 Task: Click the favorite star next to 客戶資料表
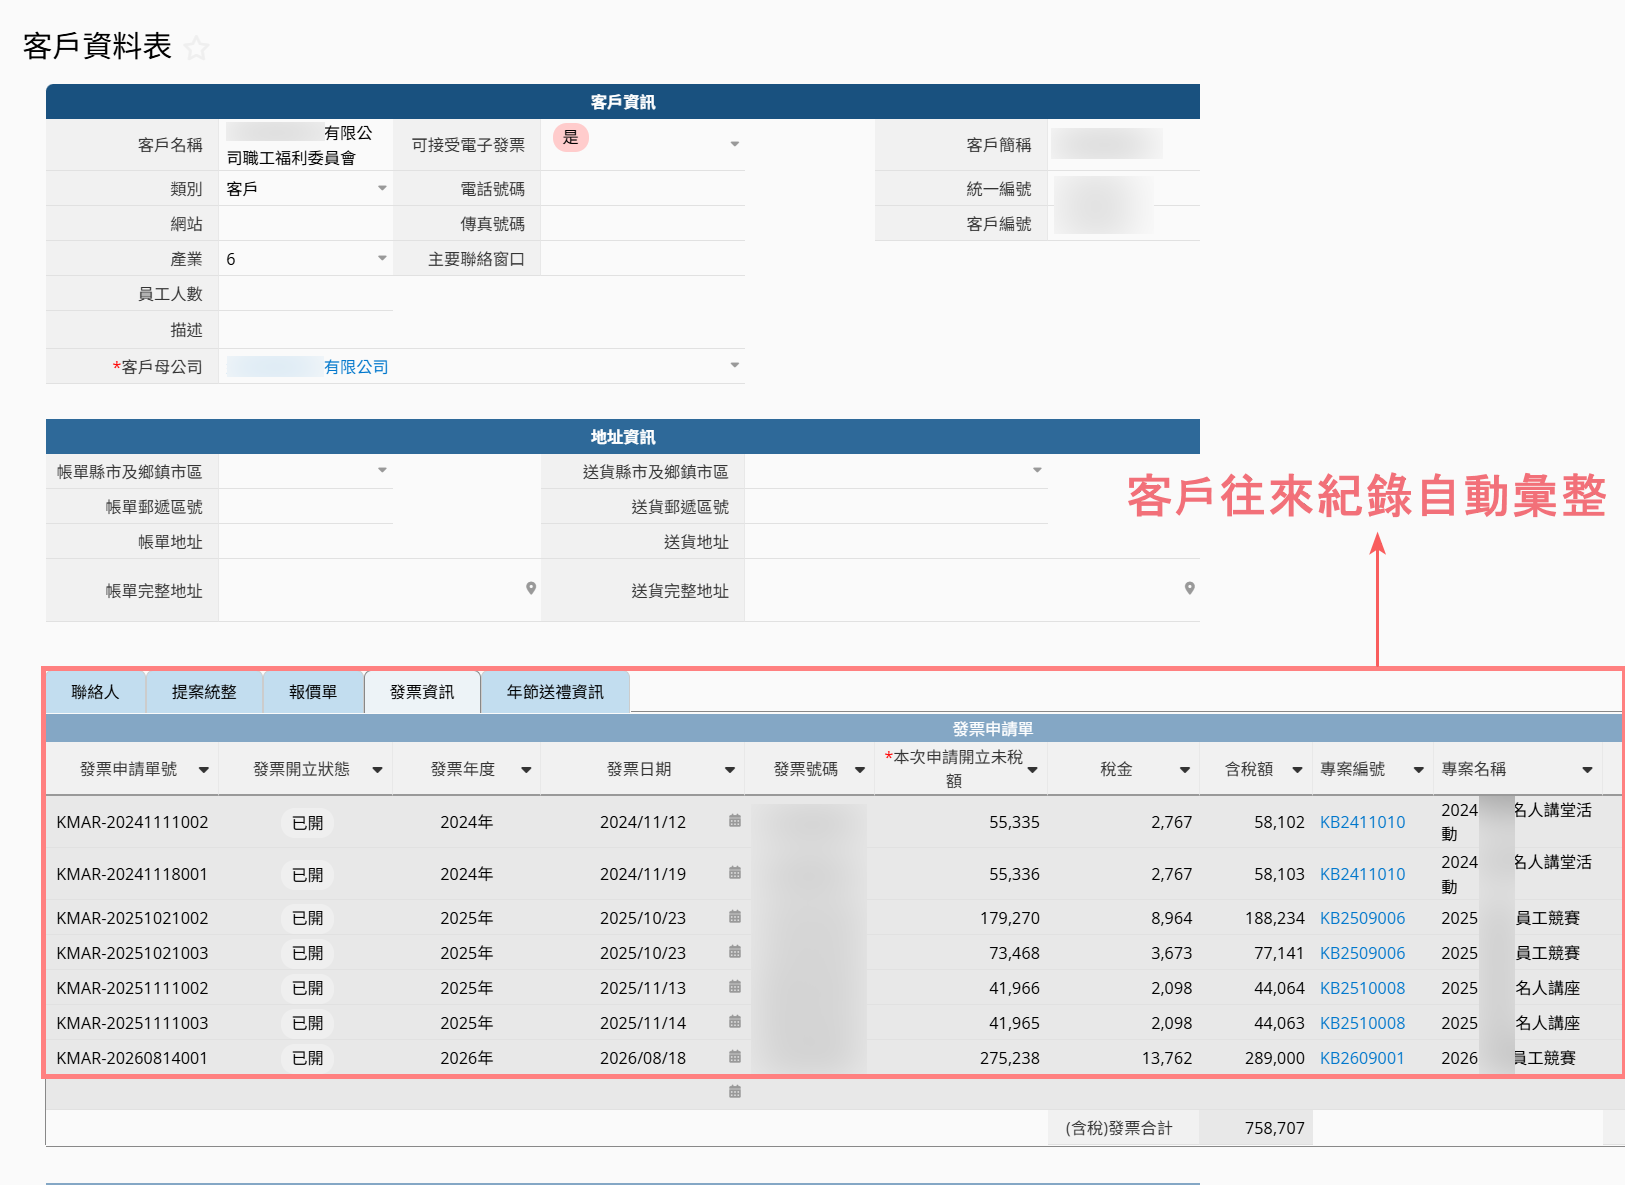(197, 47)
